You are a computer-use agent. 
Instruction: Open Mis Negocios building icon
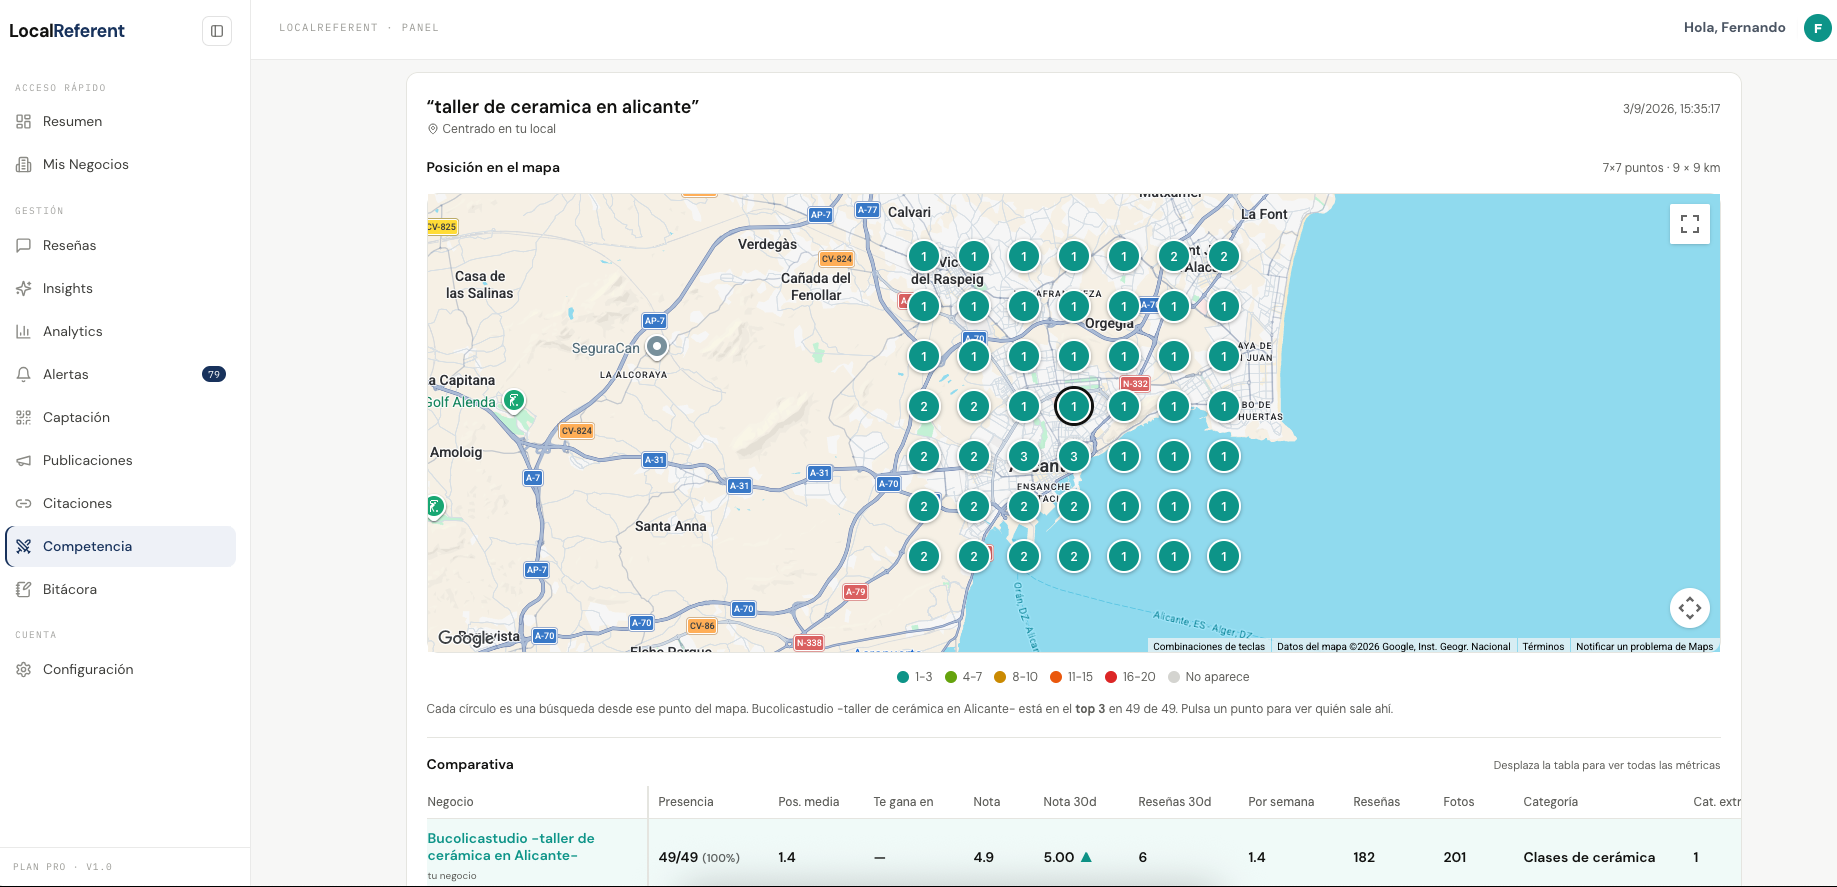tap(24, 165)
